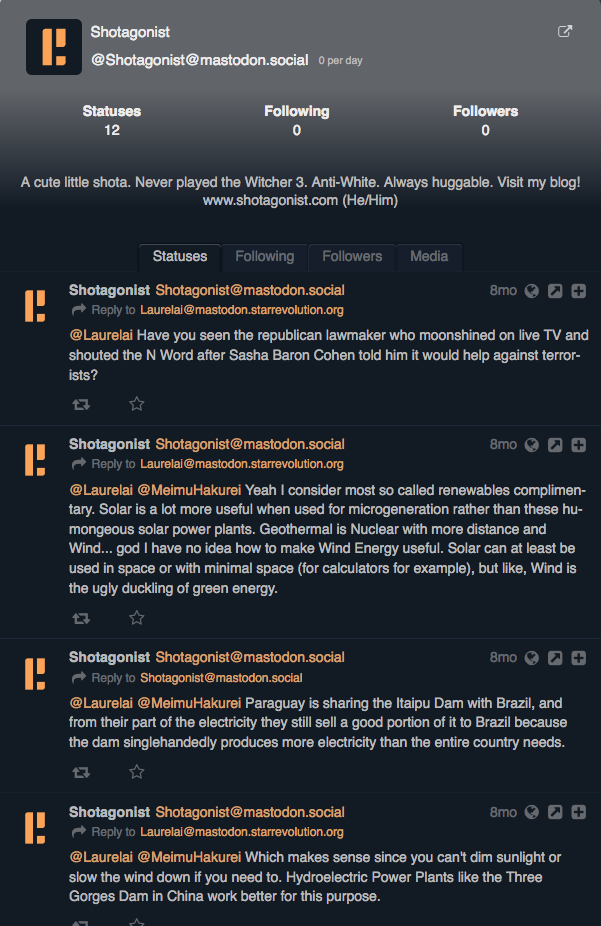Favorite the republican lawmaker post
Screen dimensions: 601x926
136,404
